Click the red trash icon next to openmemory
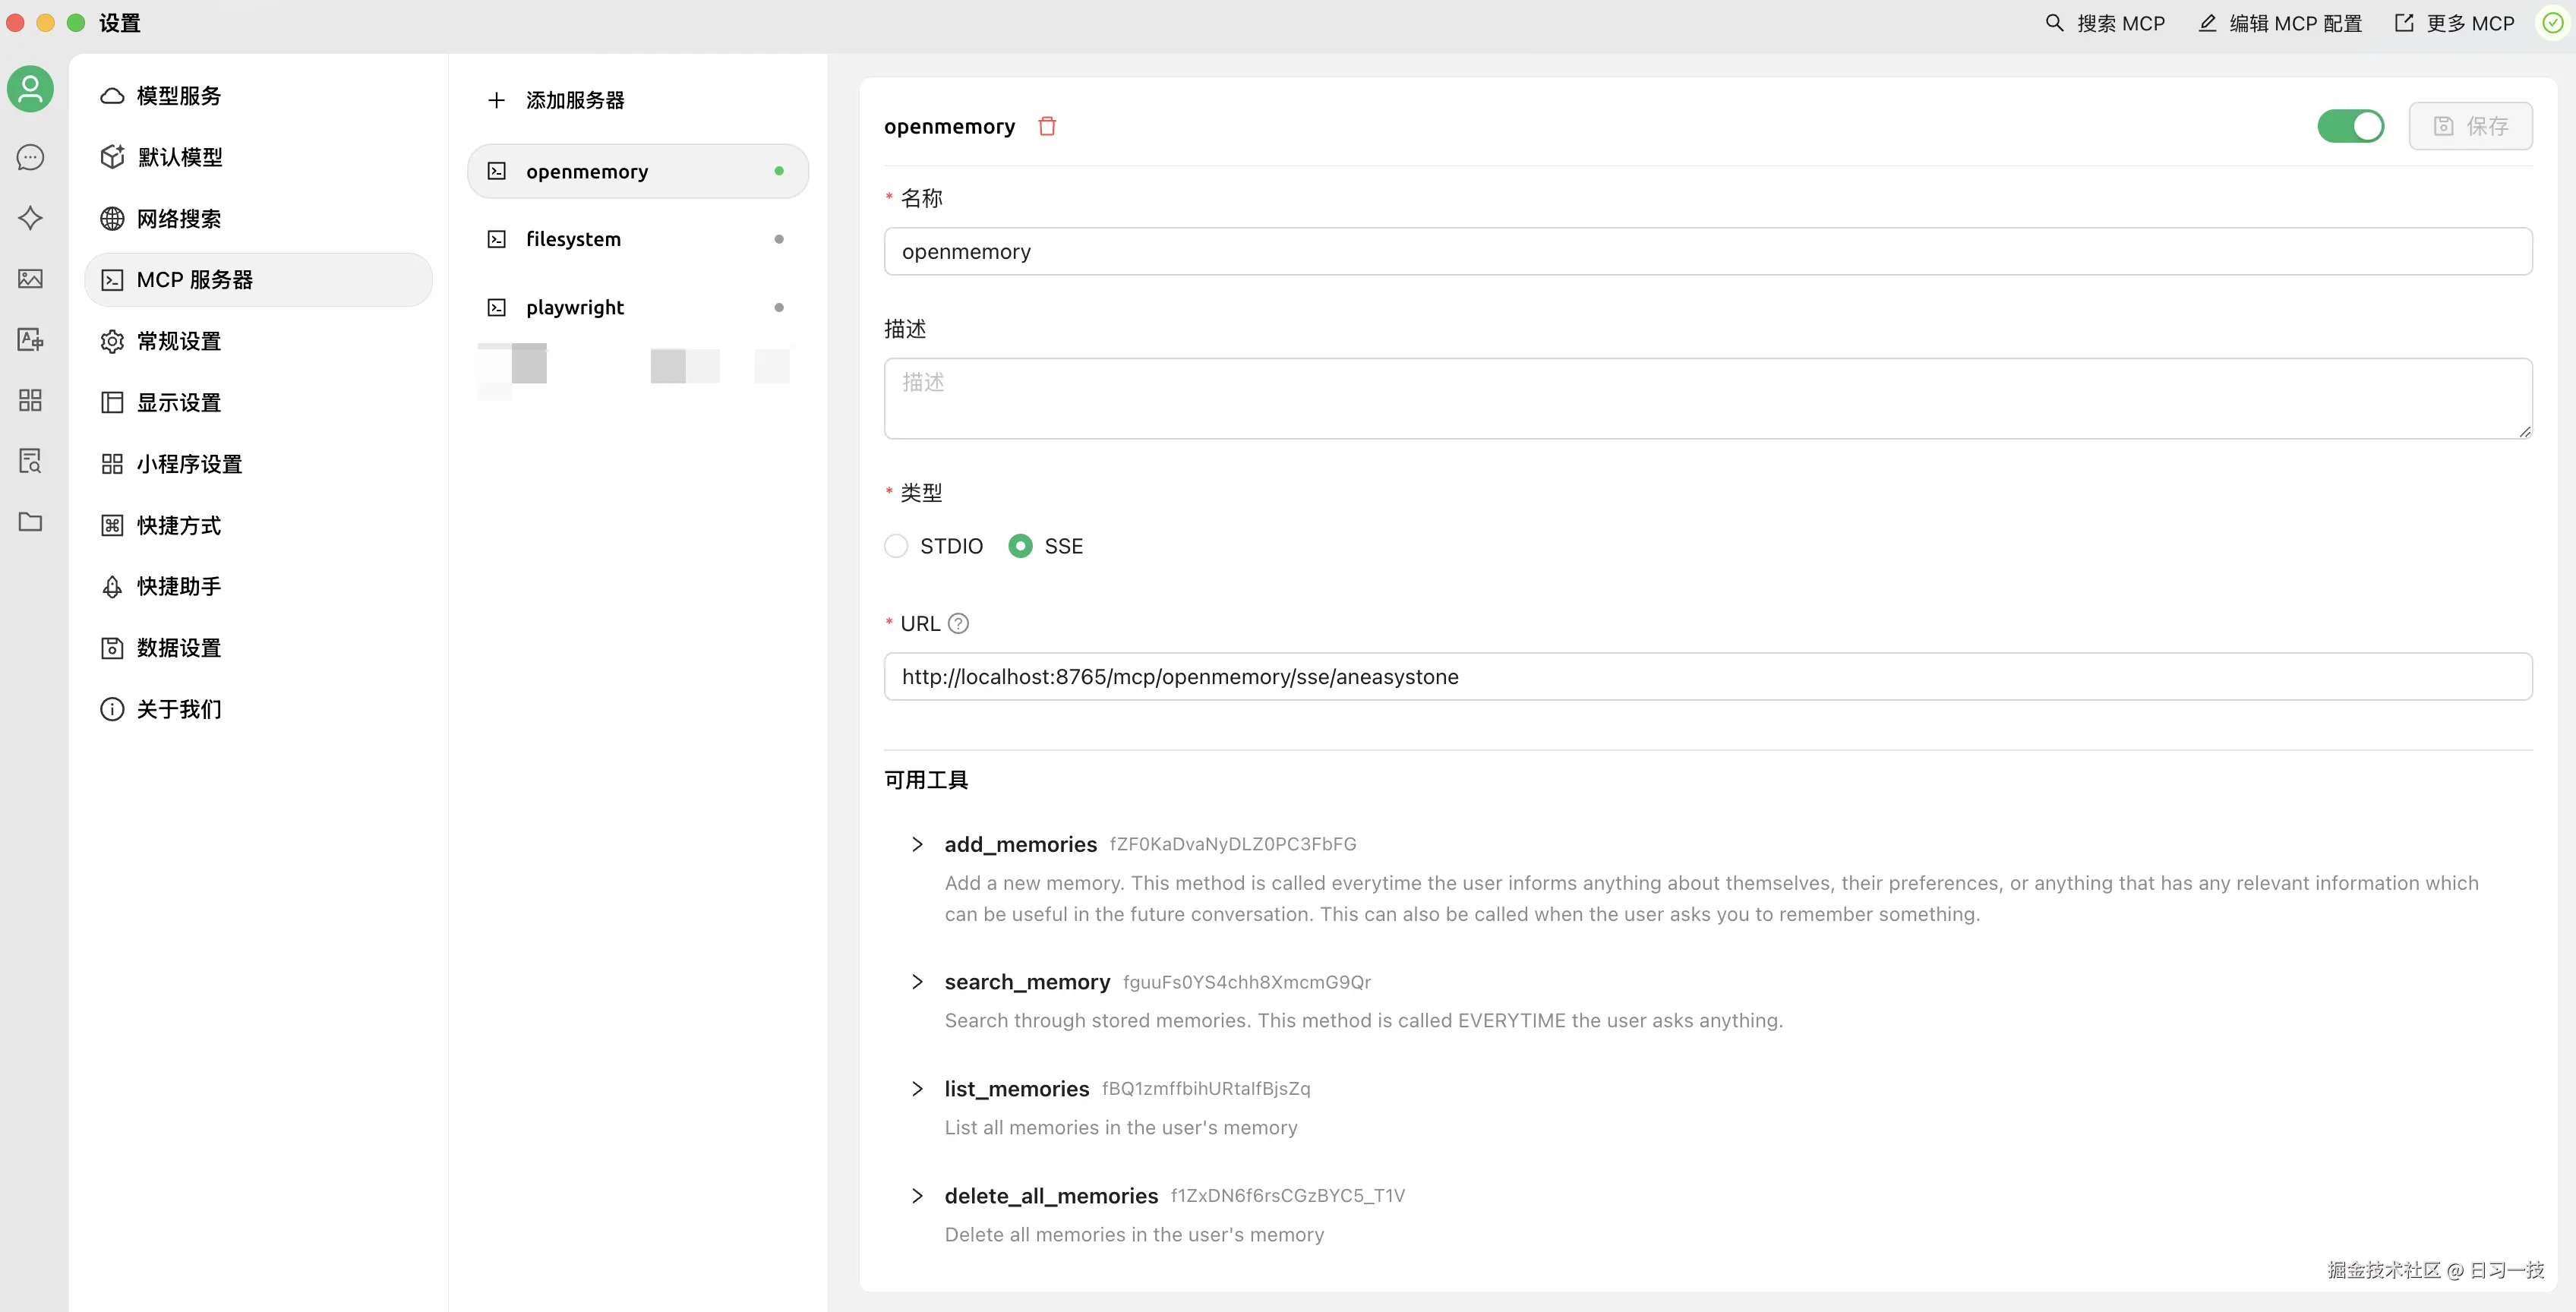 pyautogui.click(x=1047, y=126)
